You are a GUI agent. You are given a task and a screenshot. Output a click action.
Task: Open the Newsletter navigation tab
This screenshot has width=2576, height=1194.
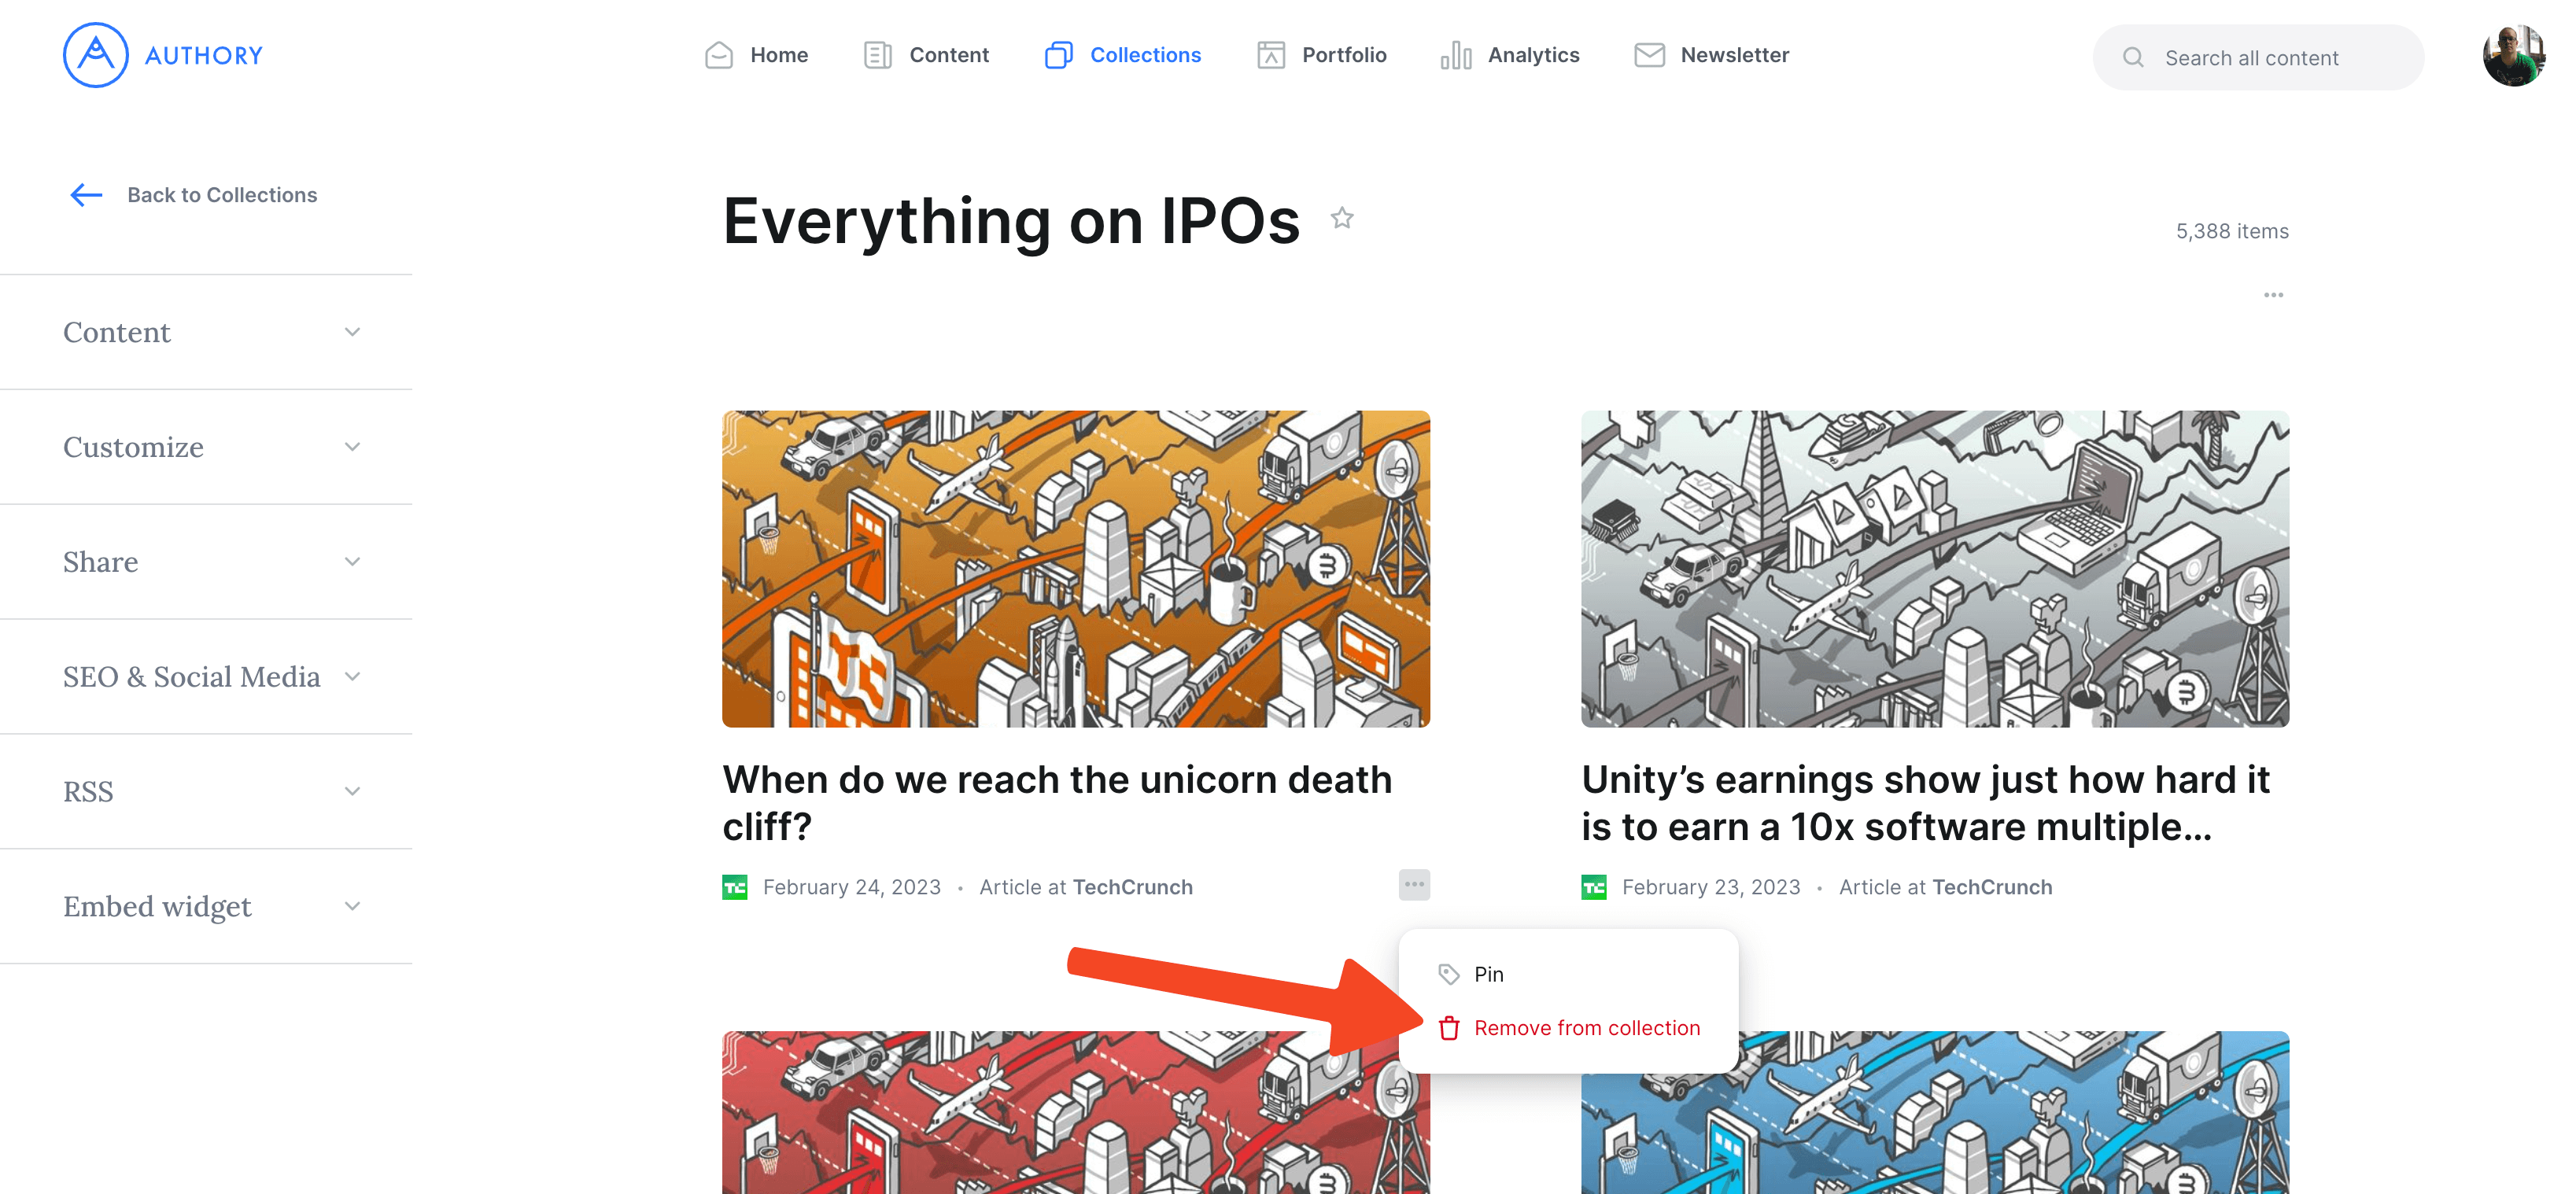(x=1712, y=55)
